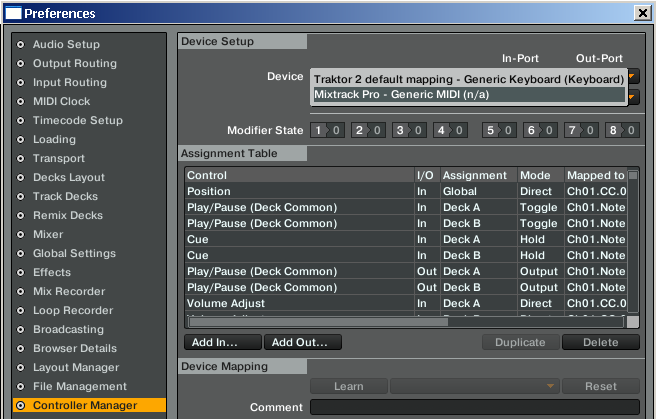Select Remix Decks preferences
This screenshot has height=419, width=656.
(x=67, y=216)
